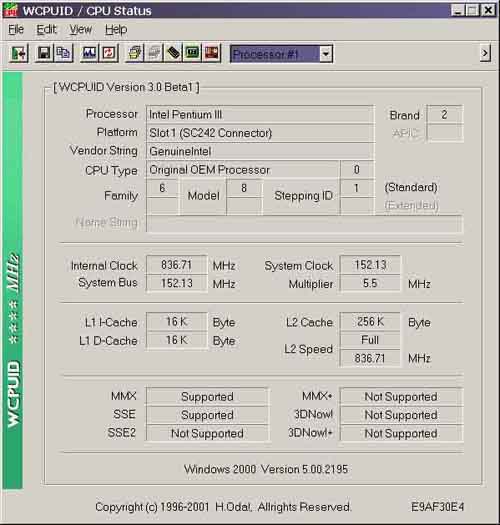Click the greyed-out stacked cards icon
500x525 pixels.
(x=154, y=54)
